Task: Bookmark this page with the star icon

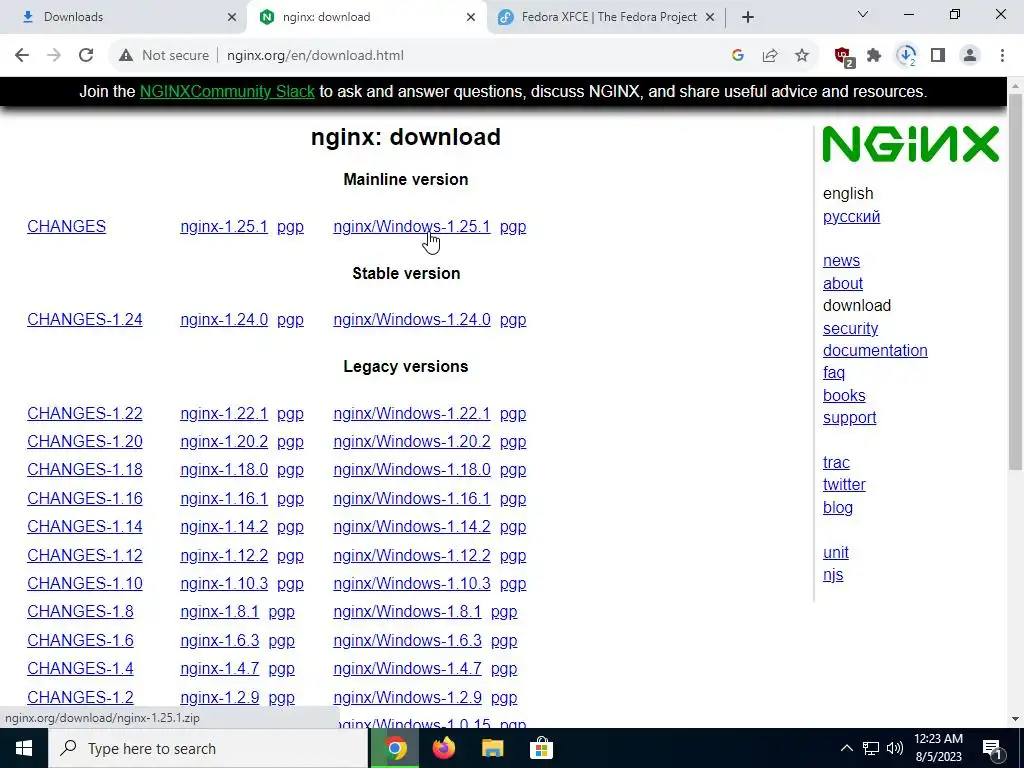Action: (802, 56)
